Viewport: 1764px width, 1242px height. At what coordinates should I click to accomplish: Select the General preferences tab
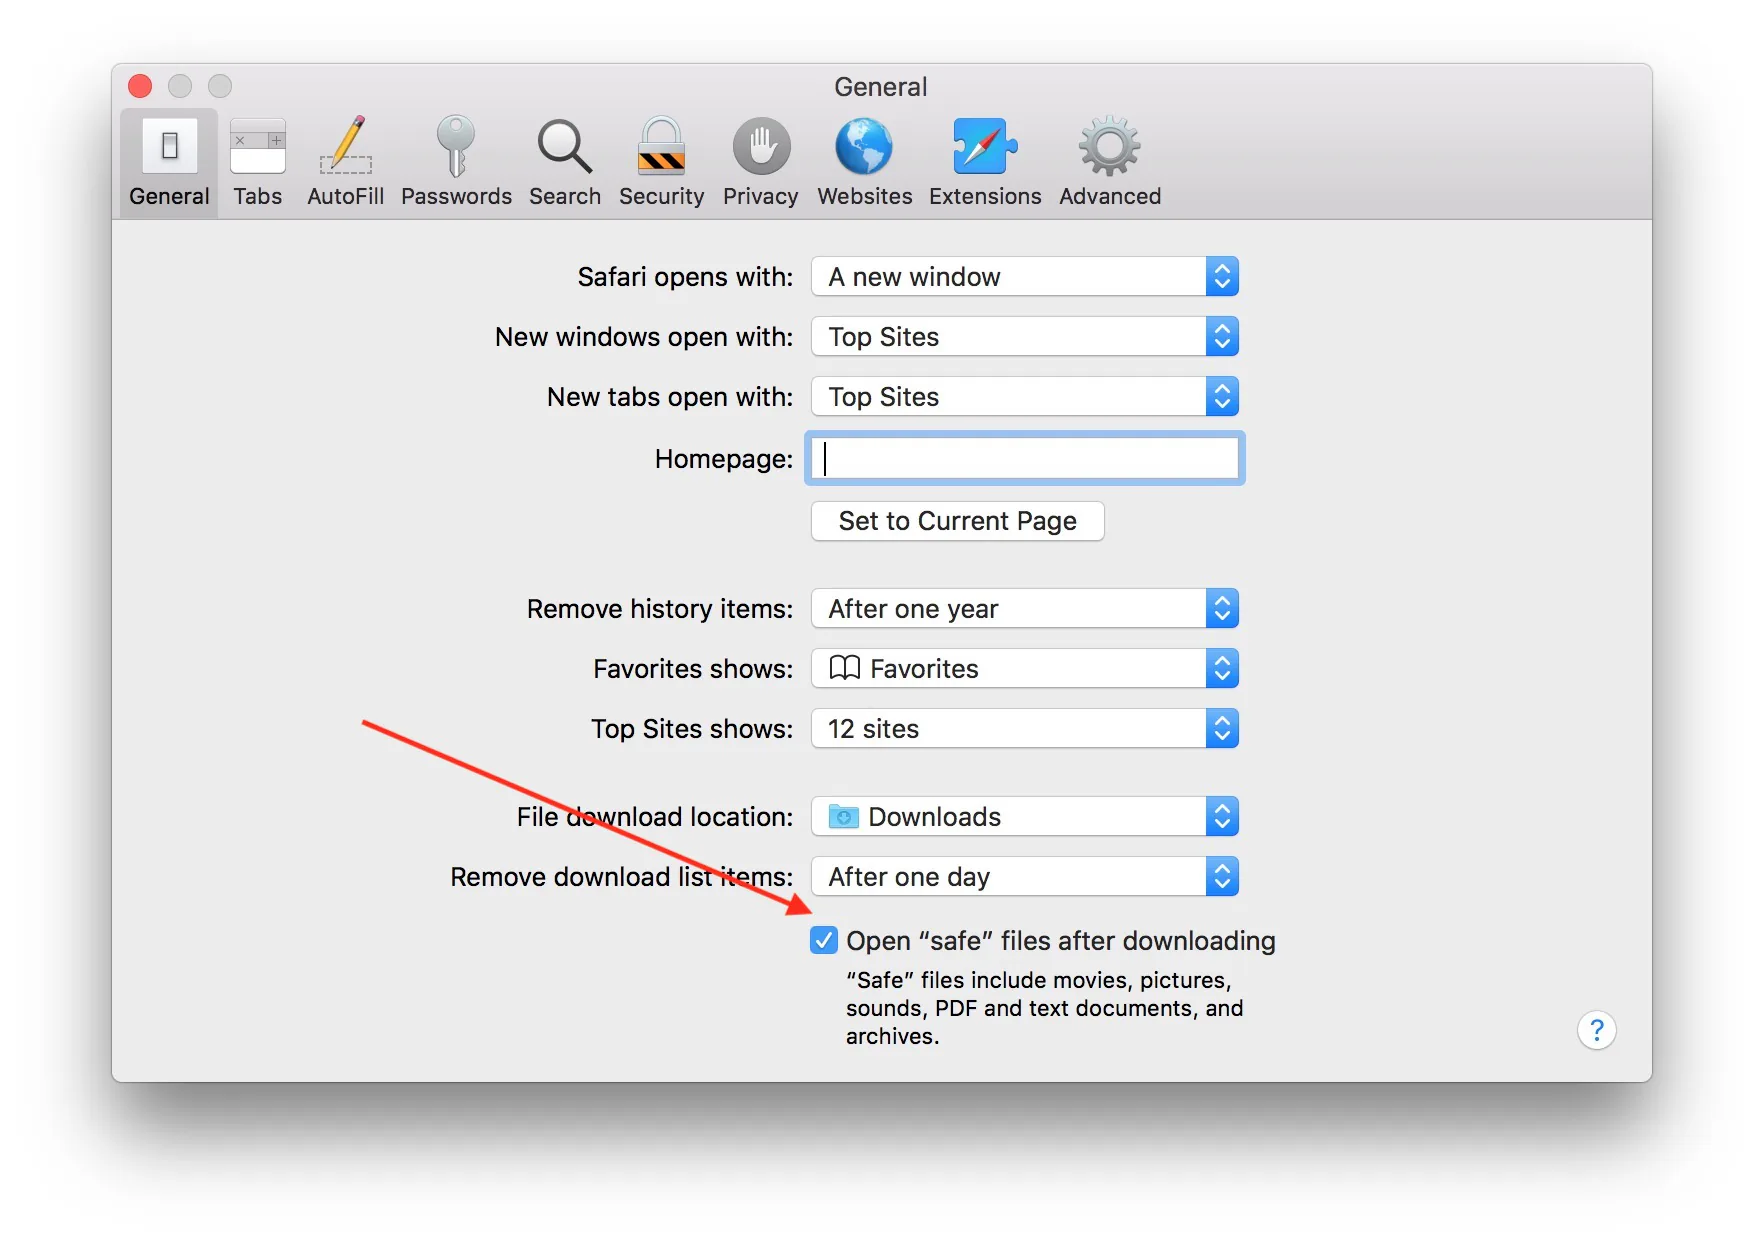169,162
